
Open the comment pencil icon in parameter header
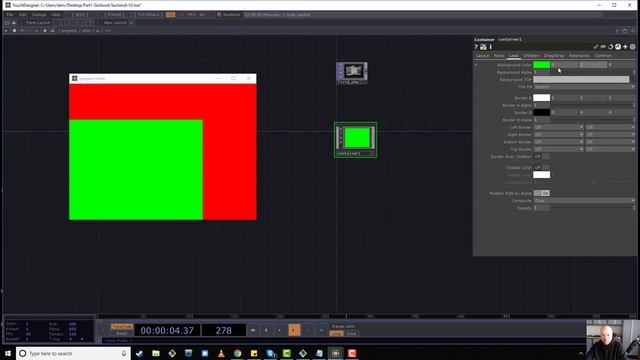point(596,47)
